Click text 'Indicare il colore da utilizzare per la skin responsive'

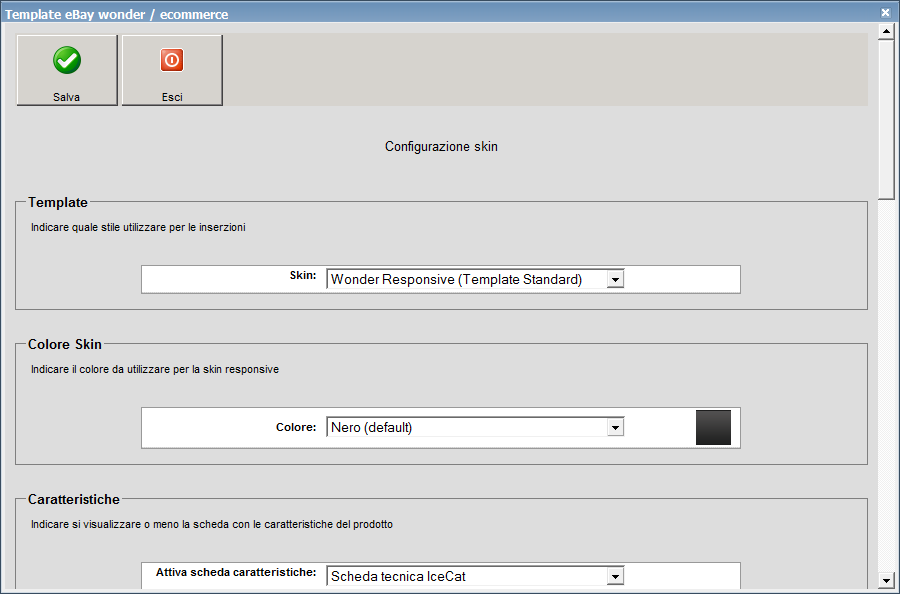point(155,369)
